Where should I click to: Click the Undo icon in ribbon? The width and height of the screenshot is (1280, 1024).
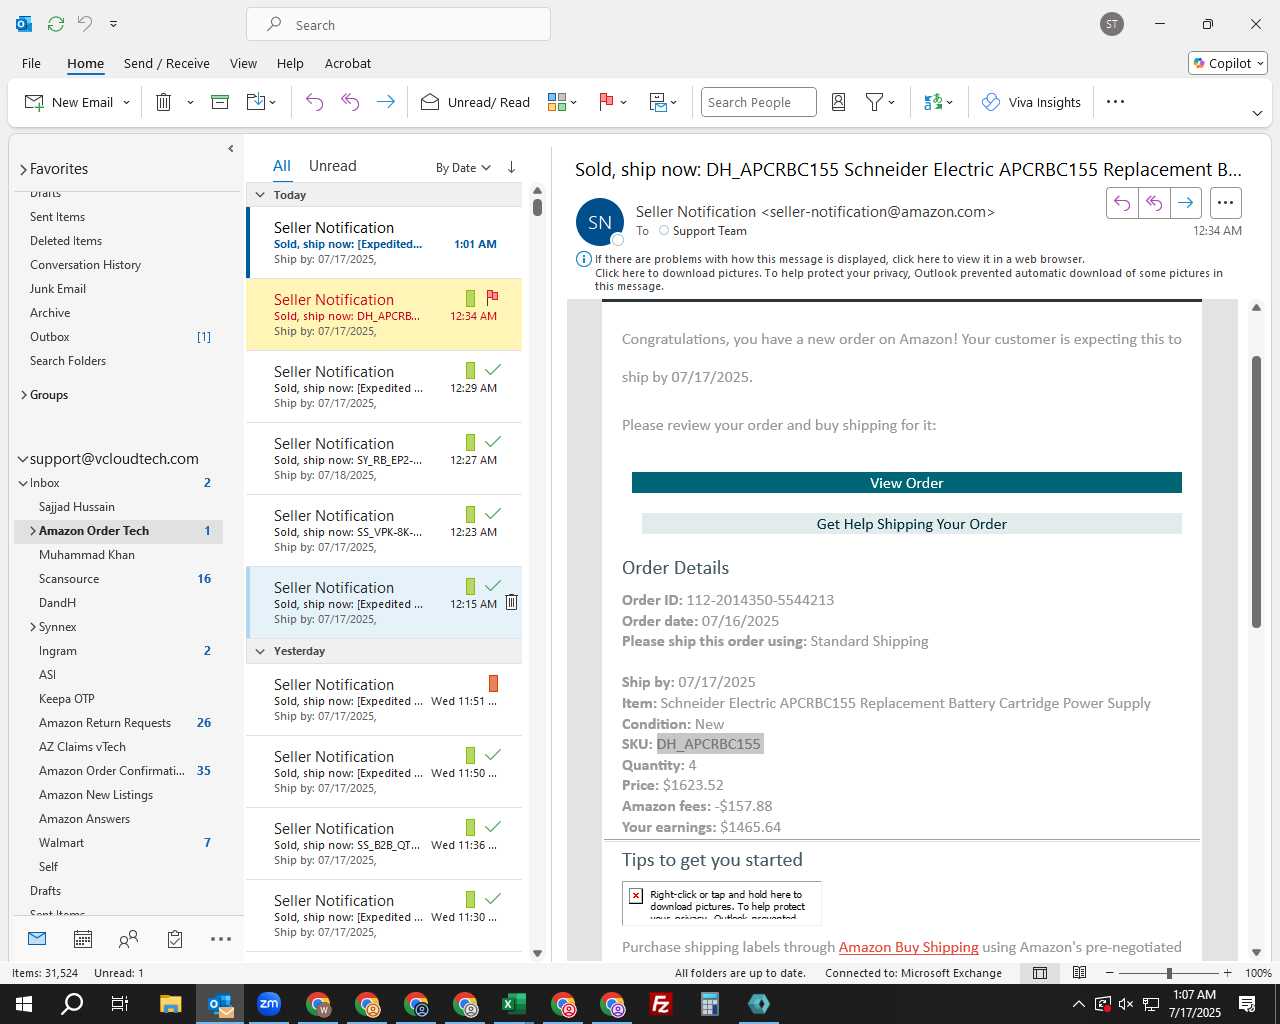click(x=314, y=102)
